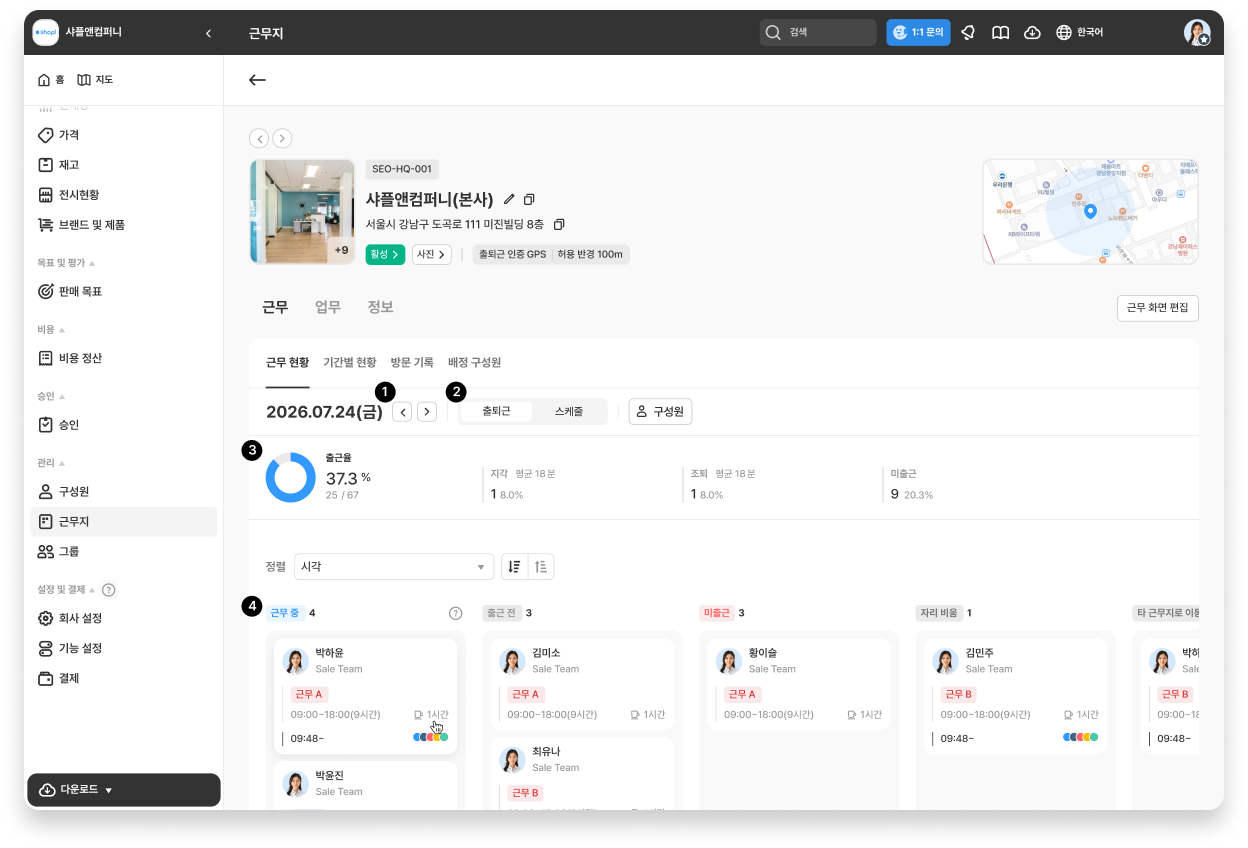The height and width of the screenshot is (848, 1248).
Task: Click the 활성 status button
Action: click(x=385, y=254)
